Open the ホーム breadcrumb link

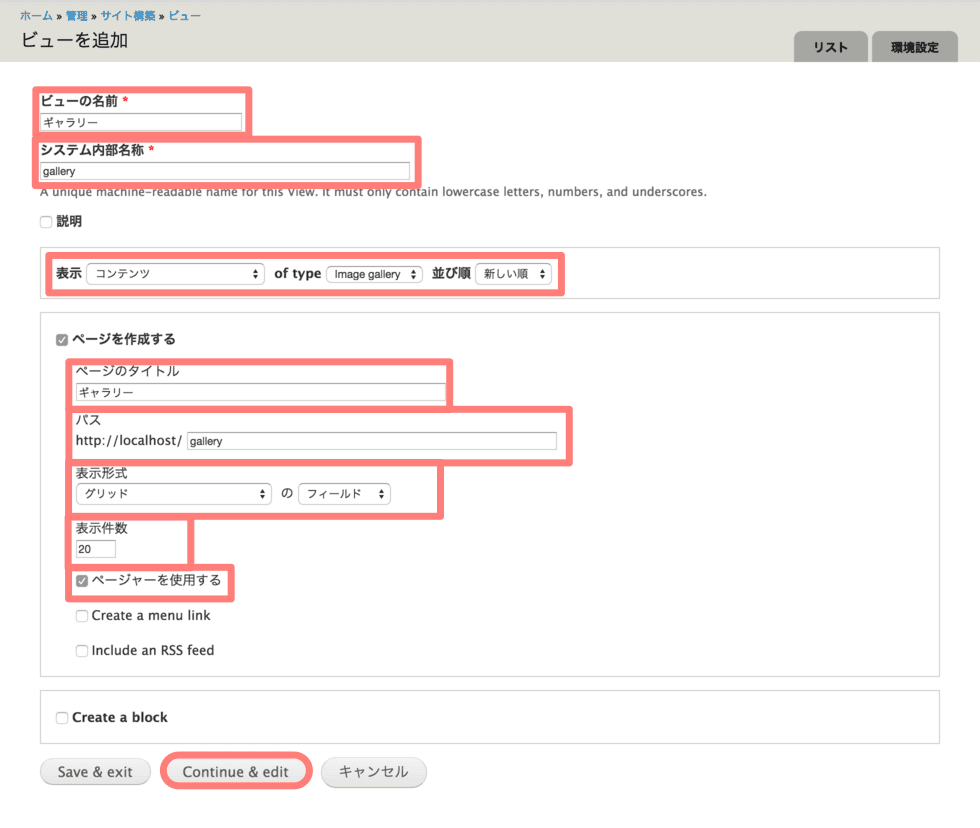36,16
